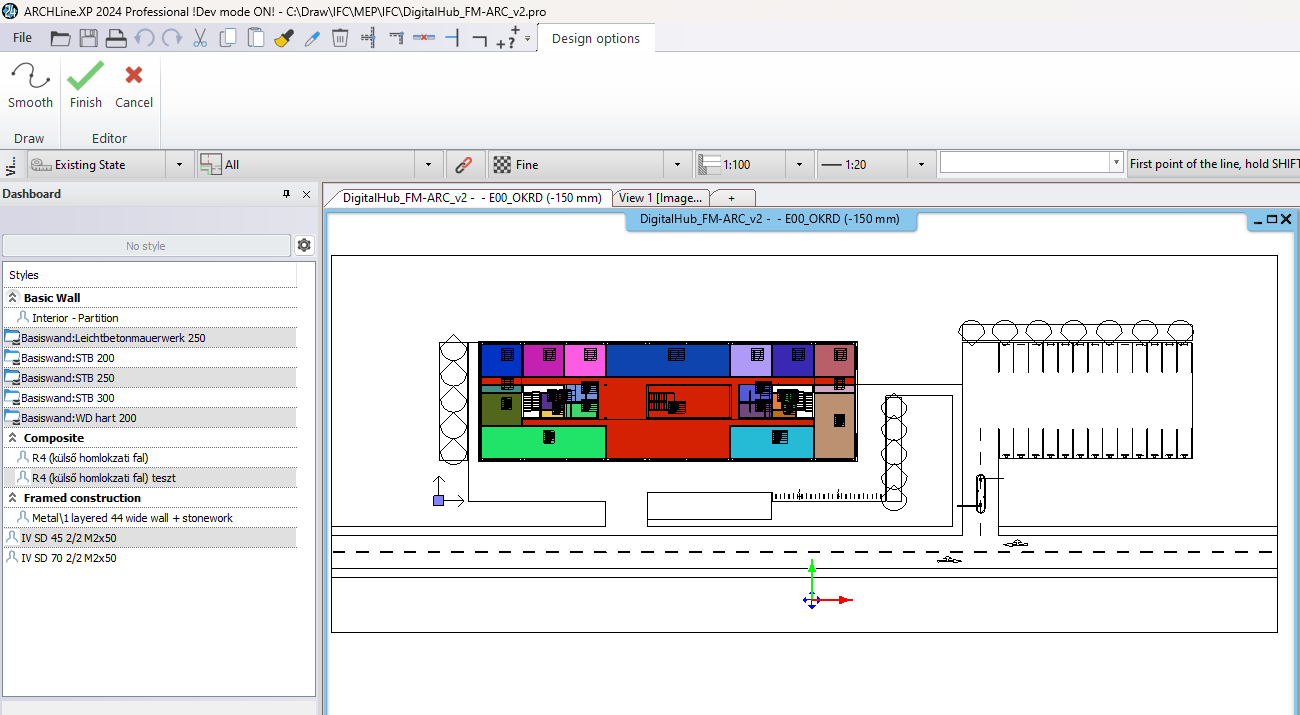Click the Open folder icon
This screenshot has height=715, width=1300.
pos(60,37)
